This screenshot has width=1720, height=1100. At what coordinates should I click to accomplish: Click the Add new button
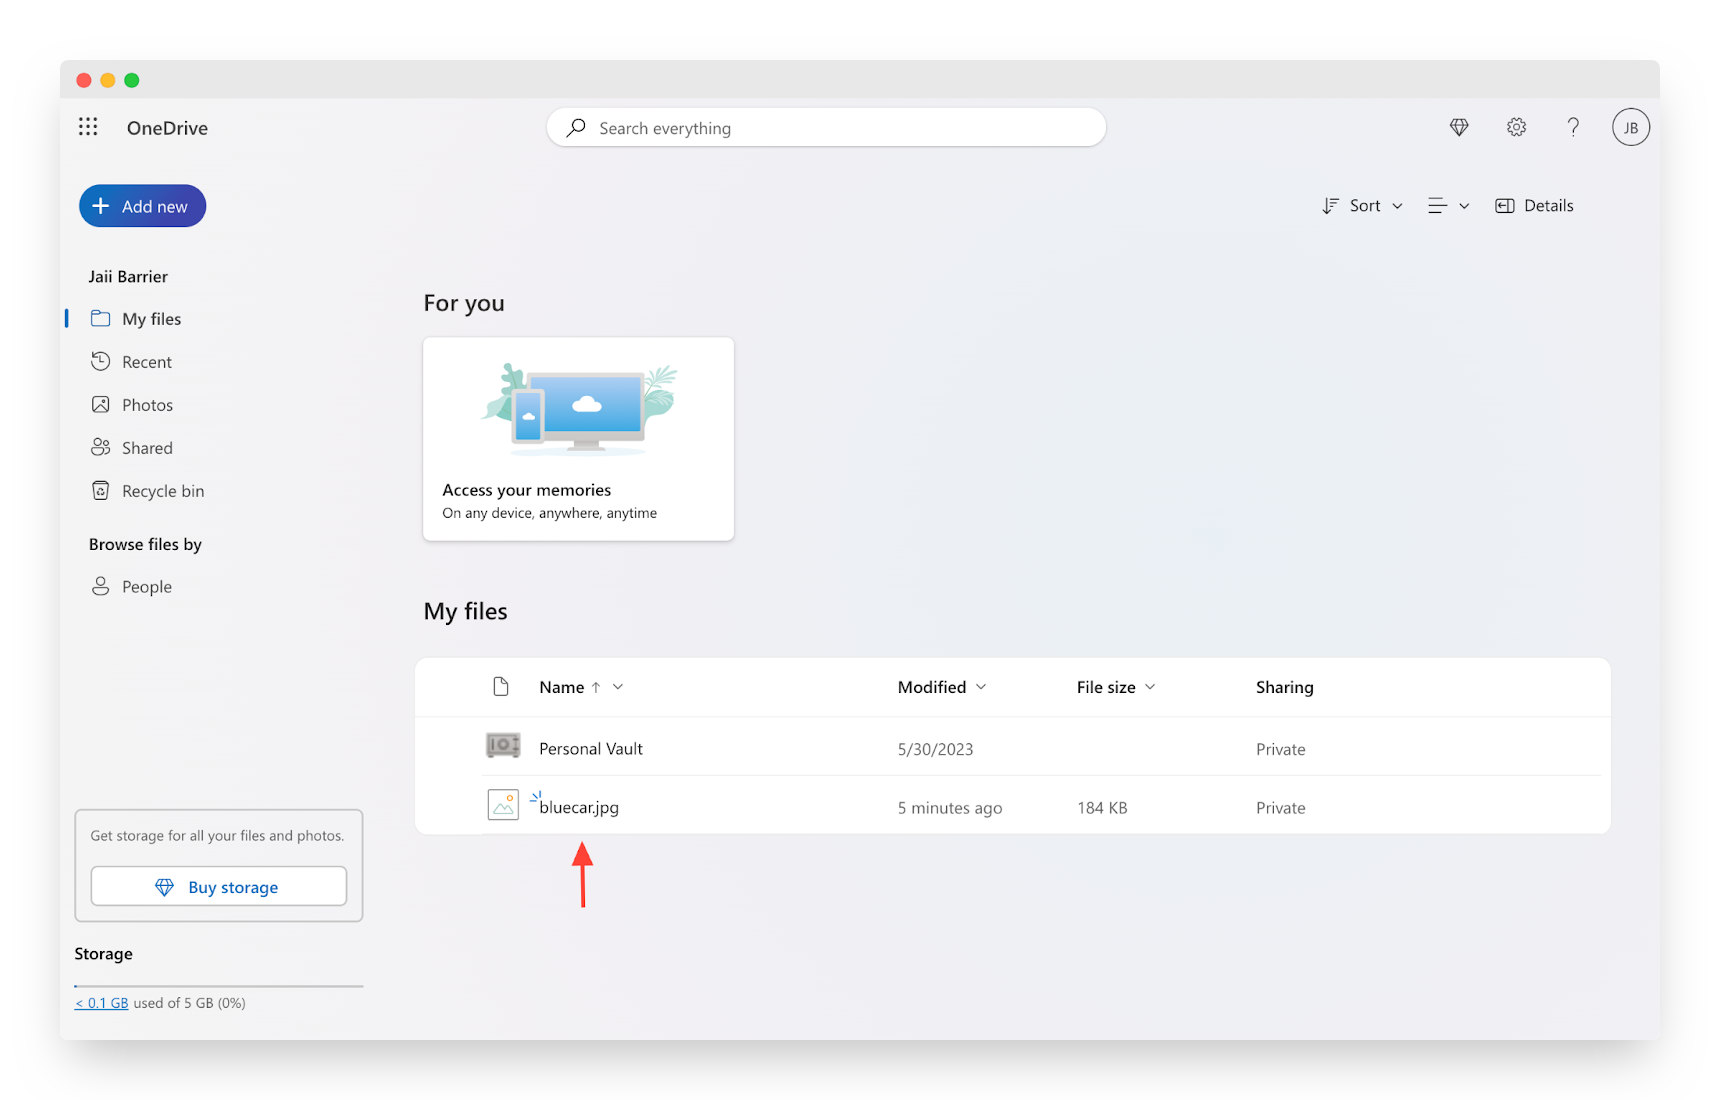point(142,206)
